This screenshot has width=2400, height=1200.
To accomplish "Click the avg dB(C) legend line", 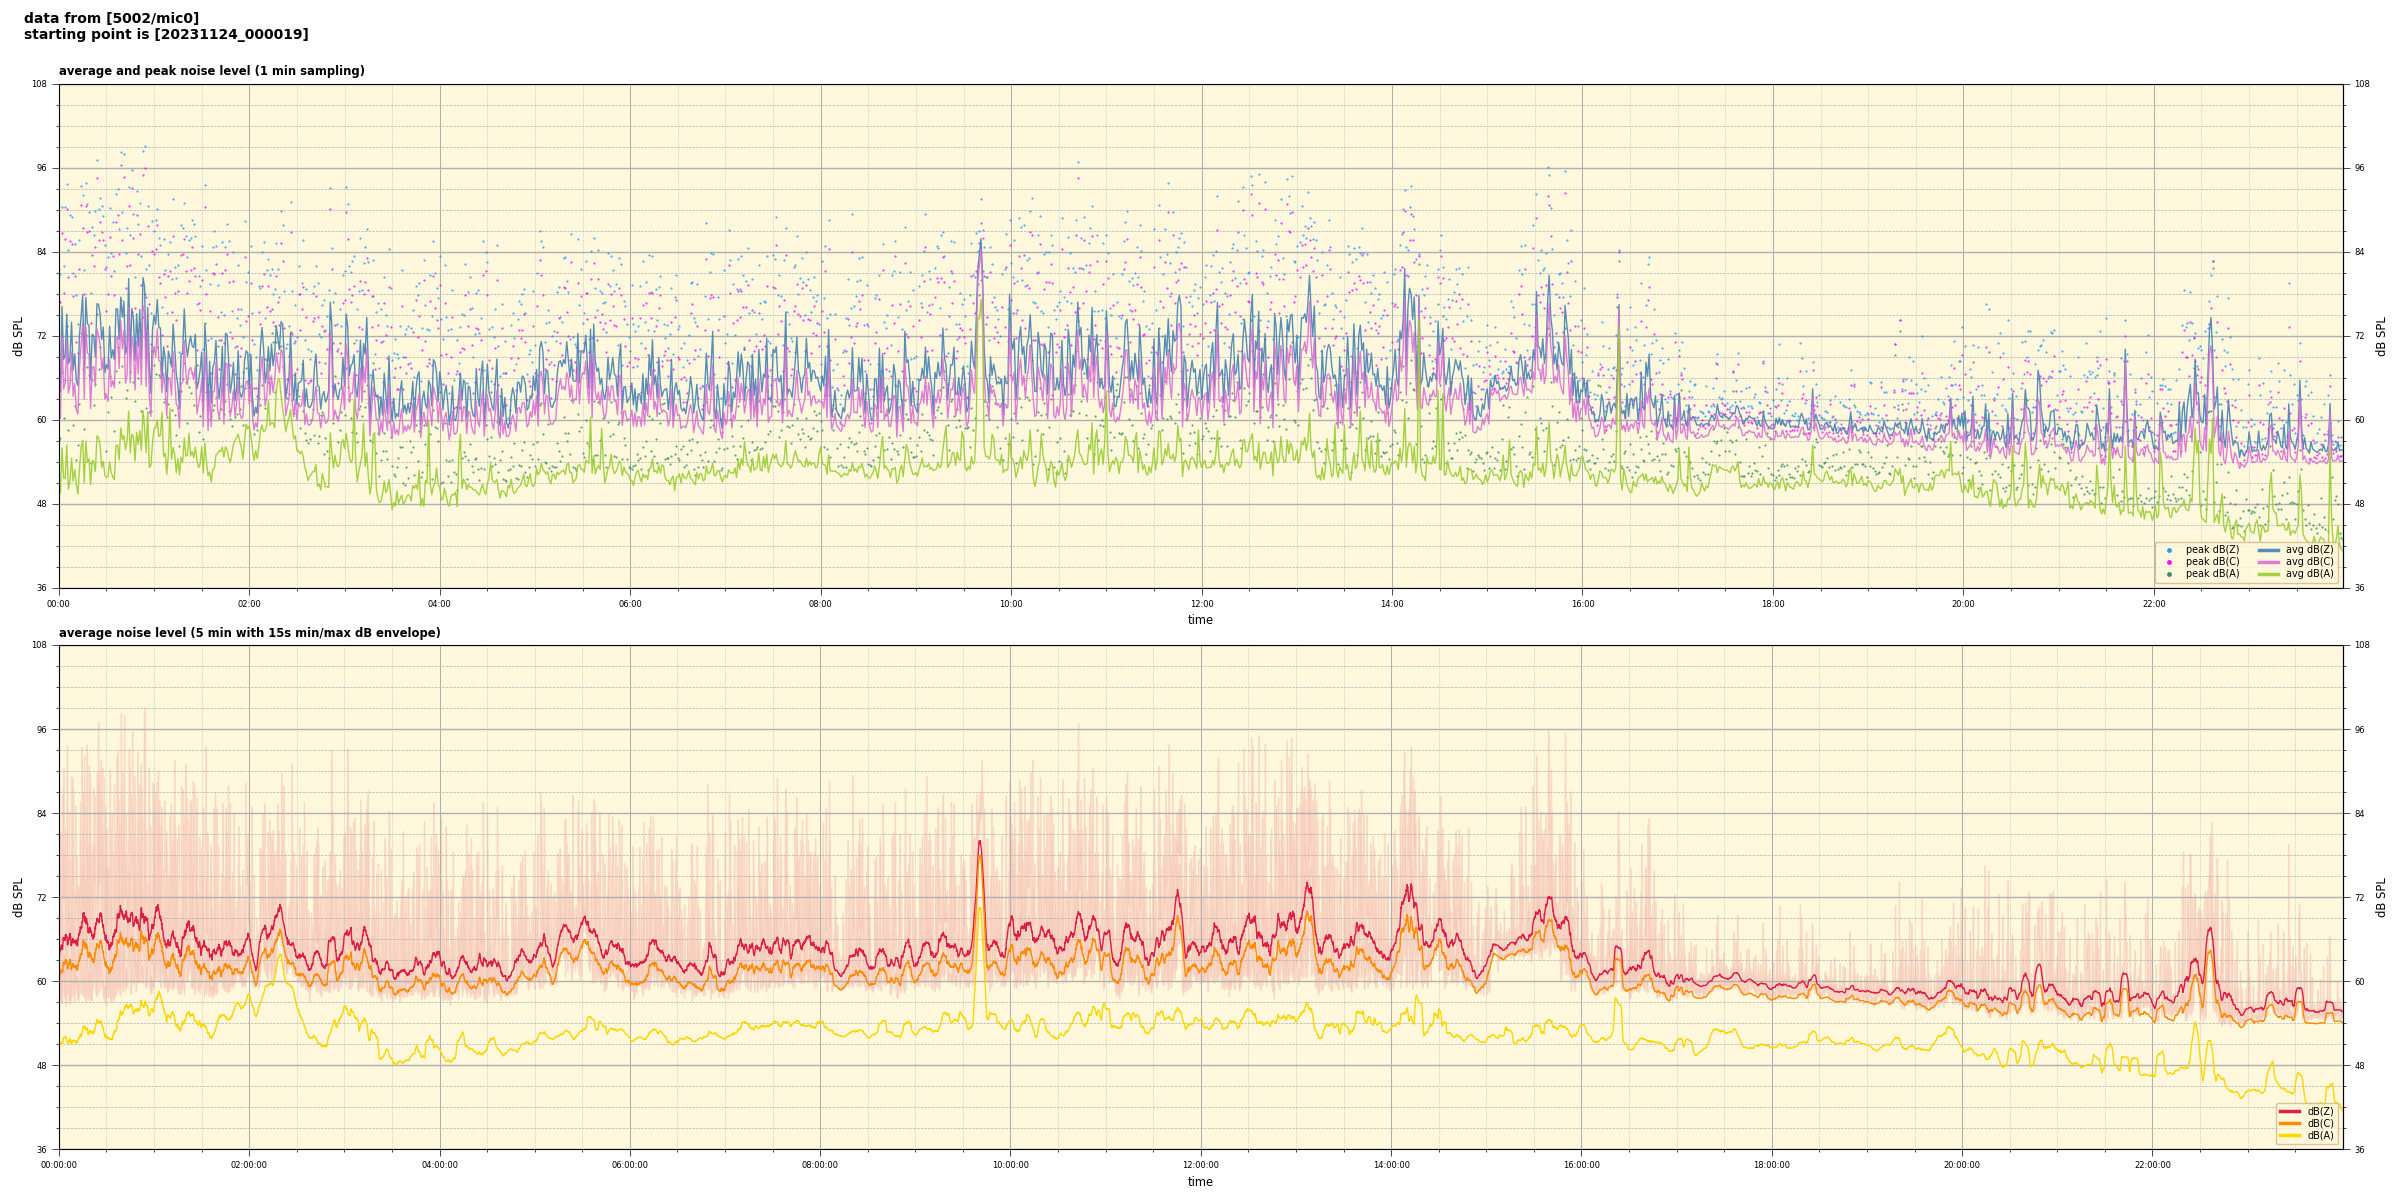I will coord(2269,562).
